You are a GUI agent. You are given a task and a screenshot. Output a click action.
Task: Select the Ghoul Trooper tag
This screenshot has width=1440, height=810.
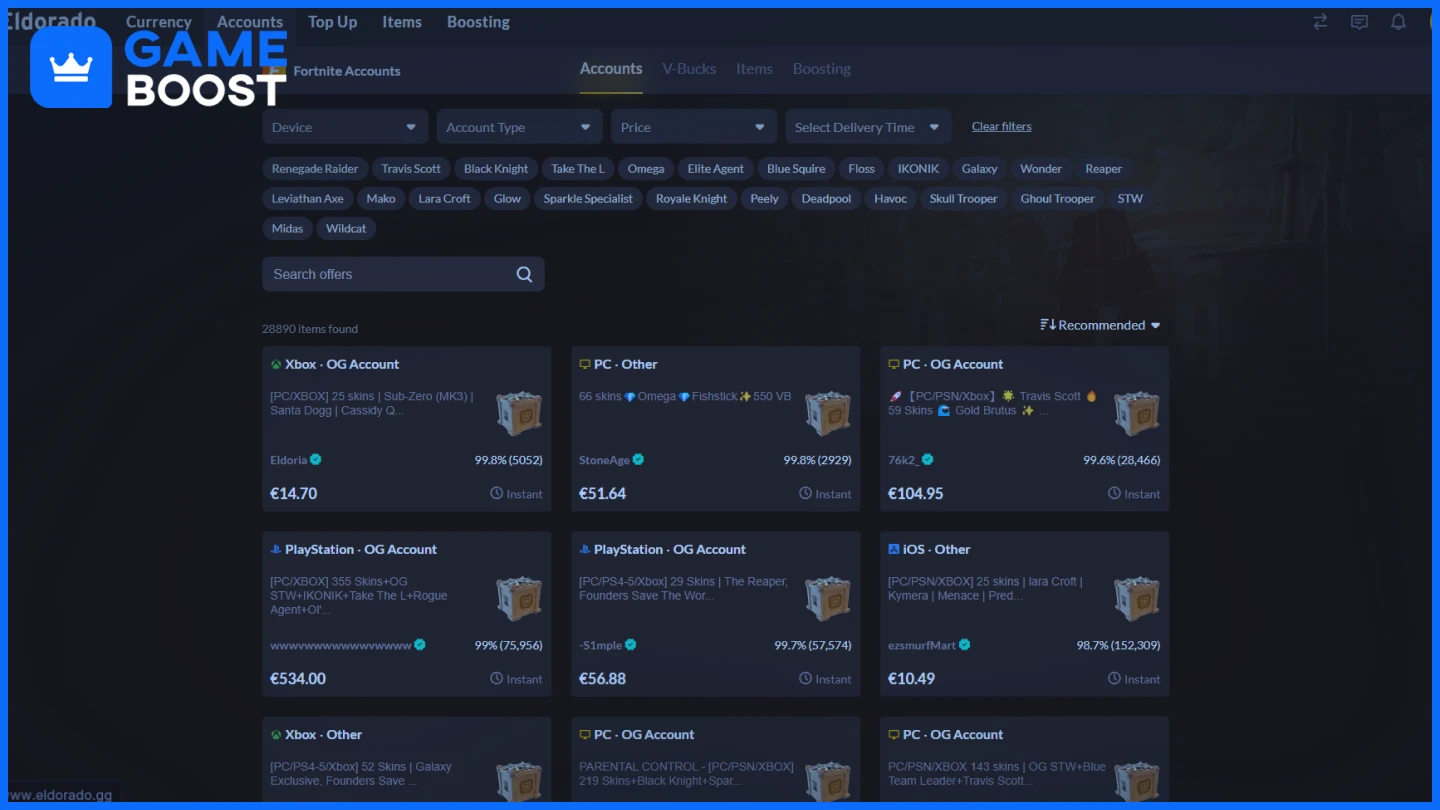tap(1057, 199)
